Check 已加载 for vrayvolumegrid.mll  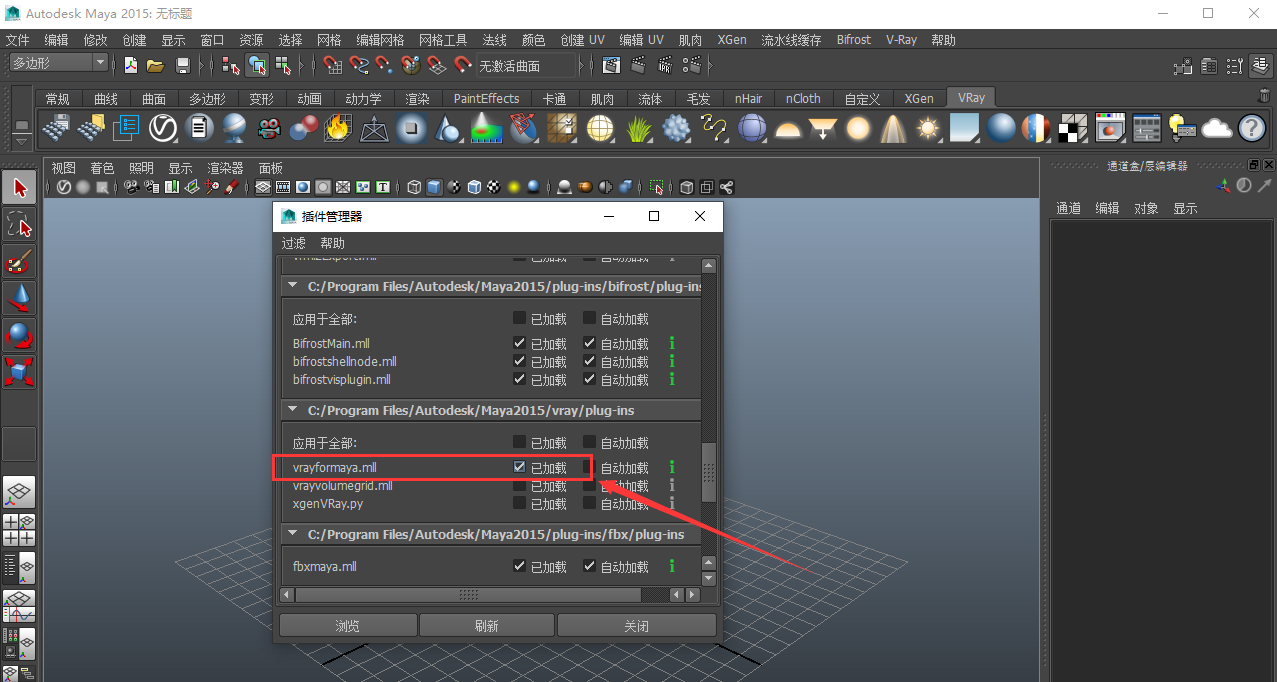pyautogui.click(x=519, y=485)
